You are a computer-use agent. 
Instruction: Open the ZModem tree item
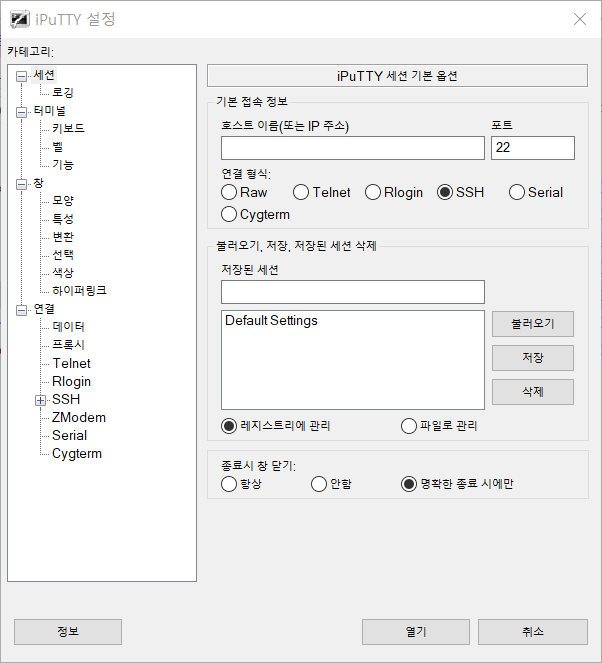(x=79, y=417)
